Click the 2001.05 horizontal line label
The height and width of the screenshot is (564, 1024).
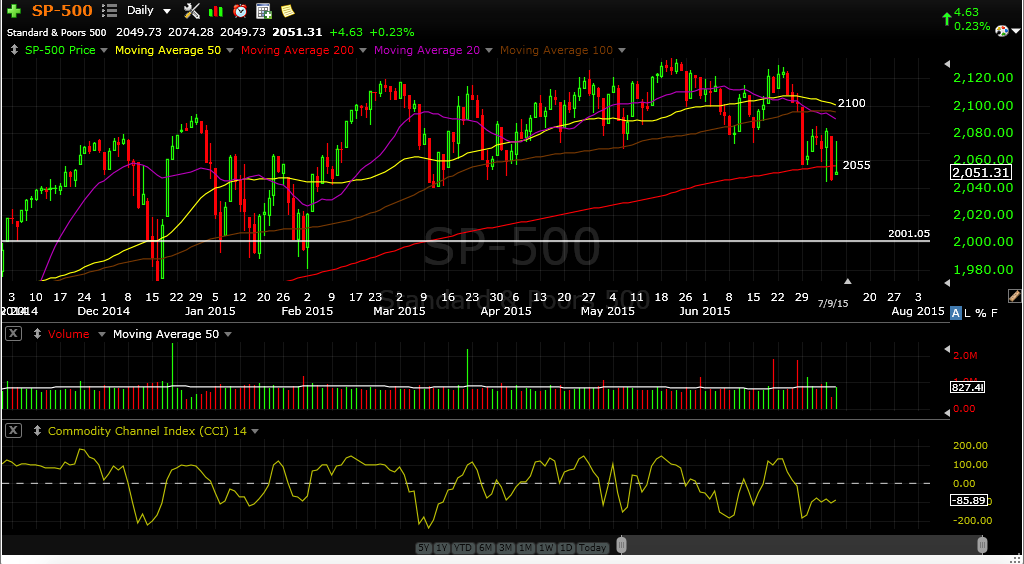909,234
